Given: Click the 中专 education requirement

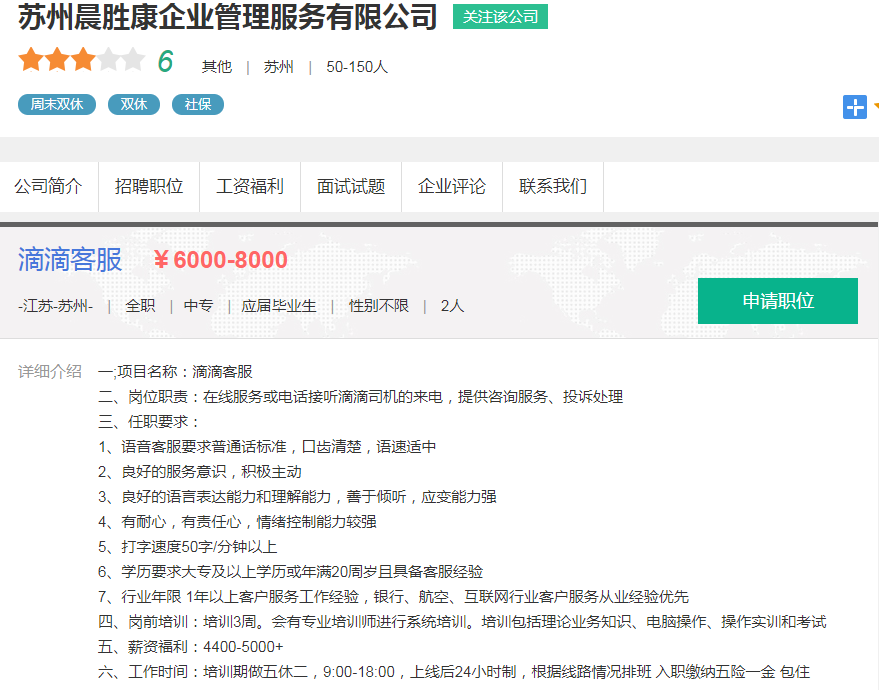Looking at the screenshot, I should click(x=198, y=306).
